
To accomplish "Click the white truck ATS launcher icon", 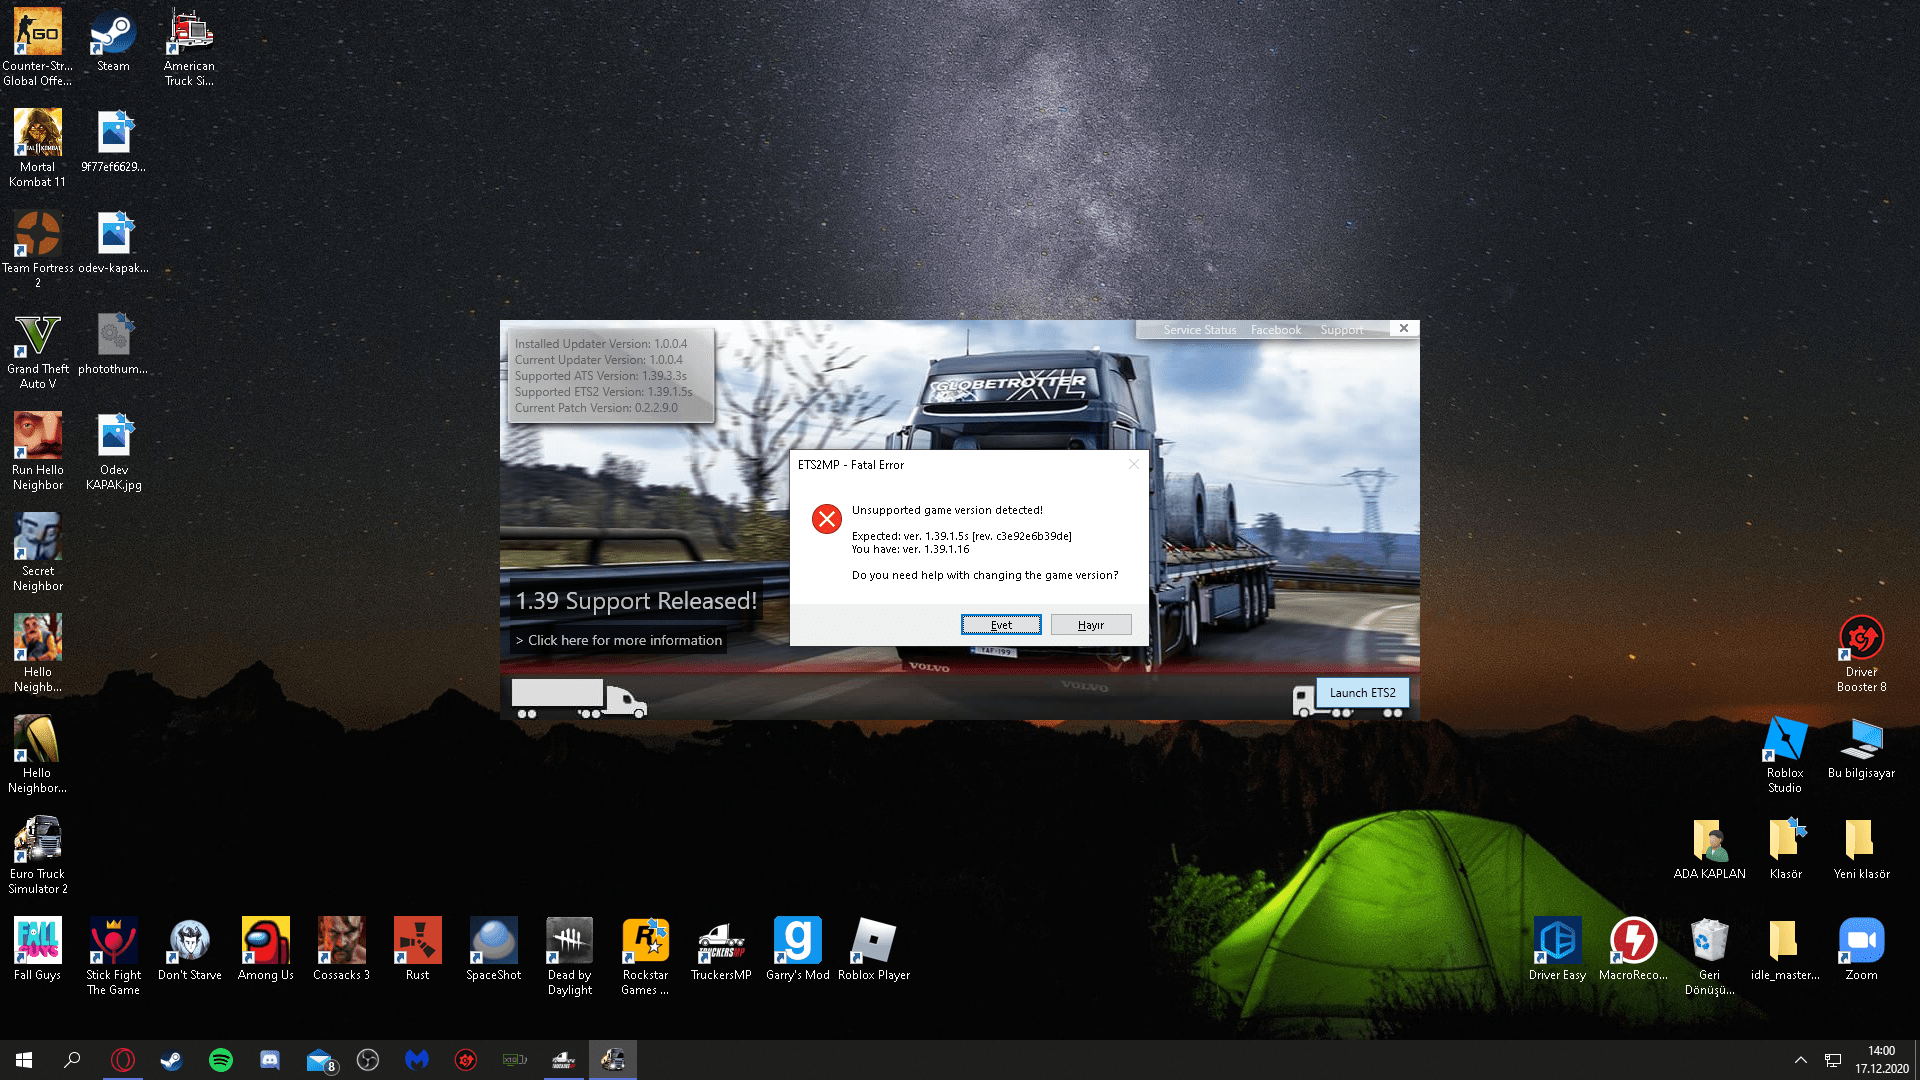I will [x=578, y=698].
